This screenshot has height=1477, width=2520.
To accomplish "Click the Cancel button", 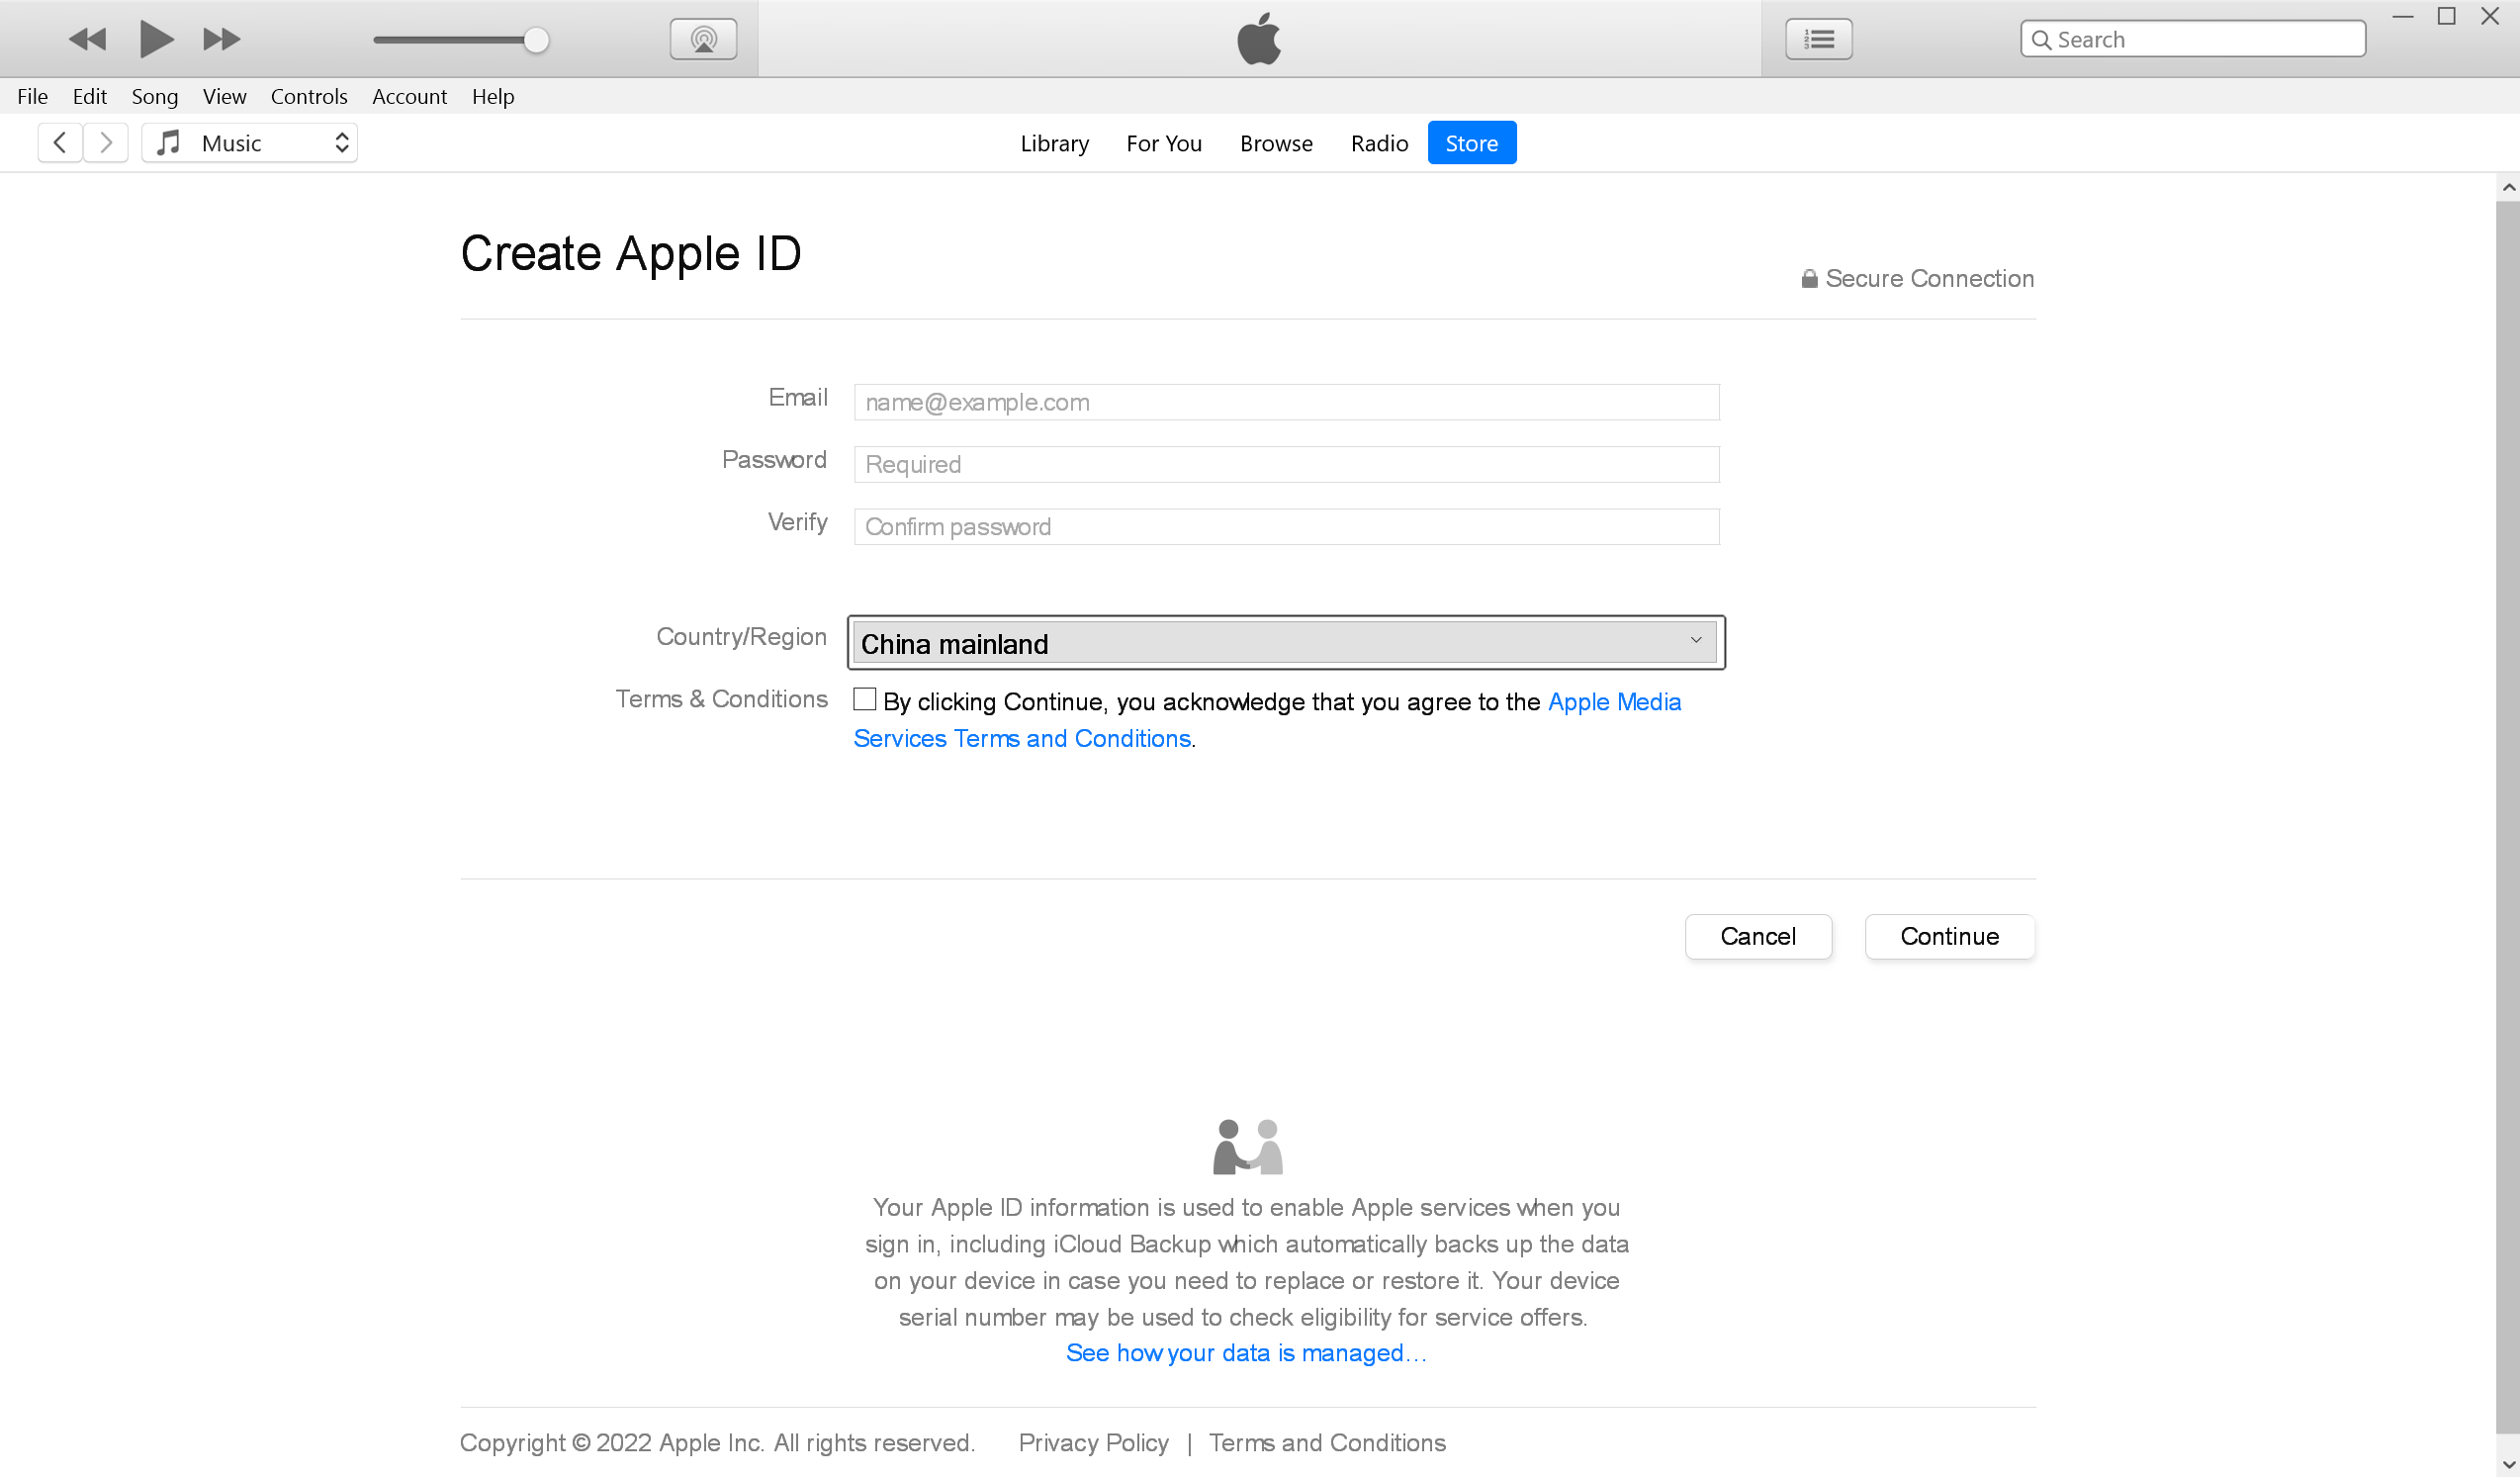I will pyautogui.click(x=1758, y=936).
